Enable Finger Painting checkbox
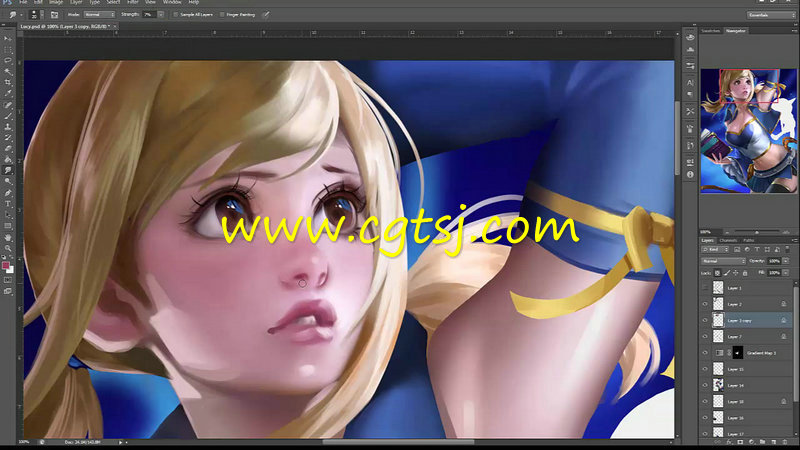The width and height of the screenshot is (800, 450). pyautogui.click(x=222, y=15)
